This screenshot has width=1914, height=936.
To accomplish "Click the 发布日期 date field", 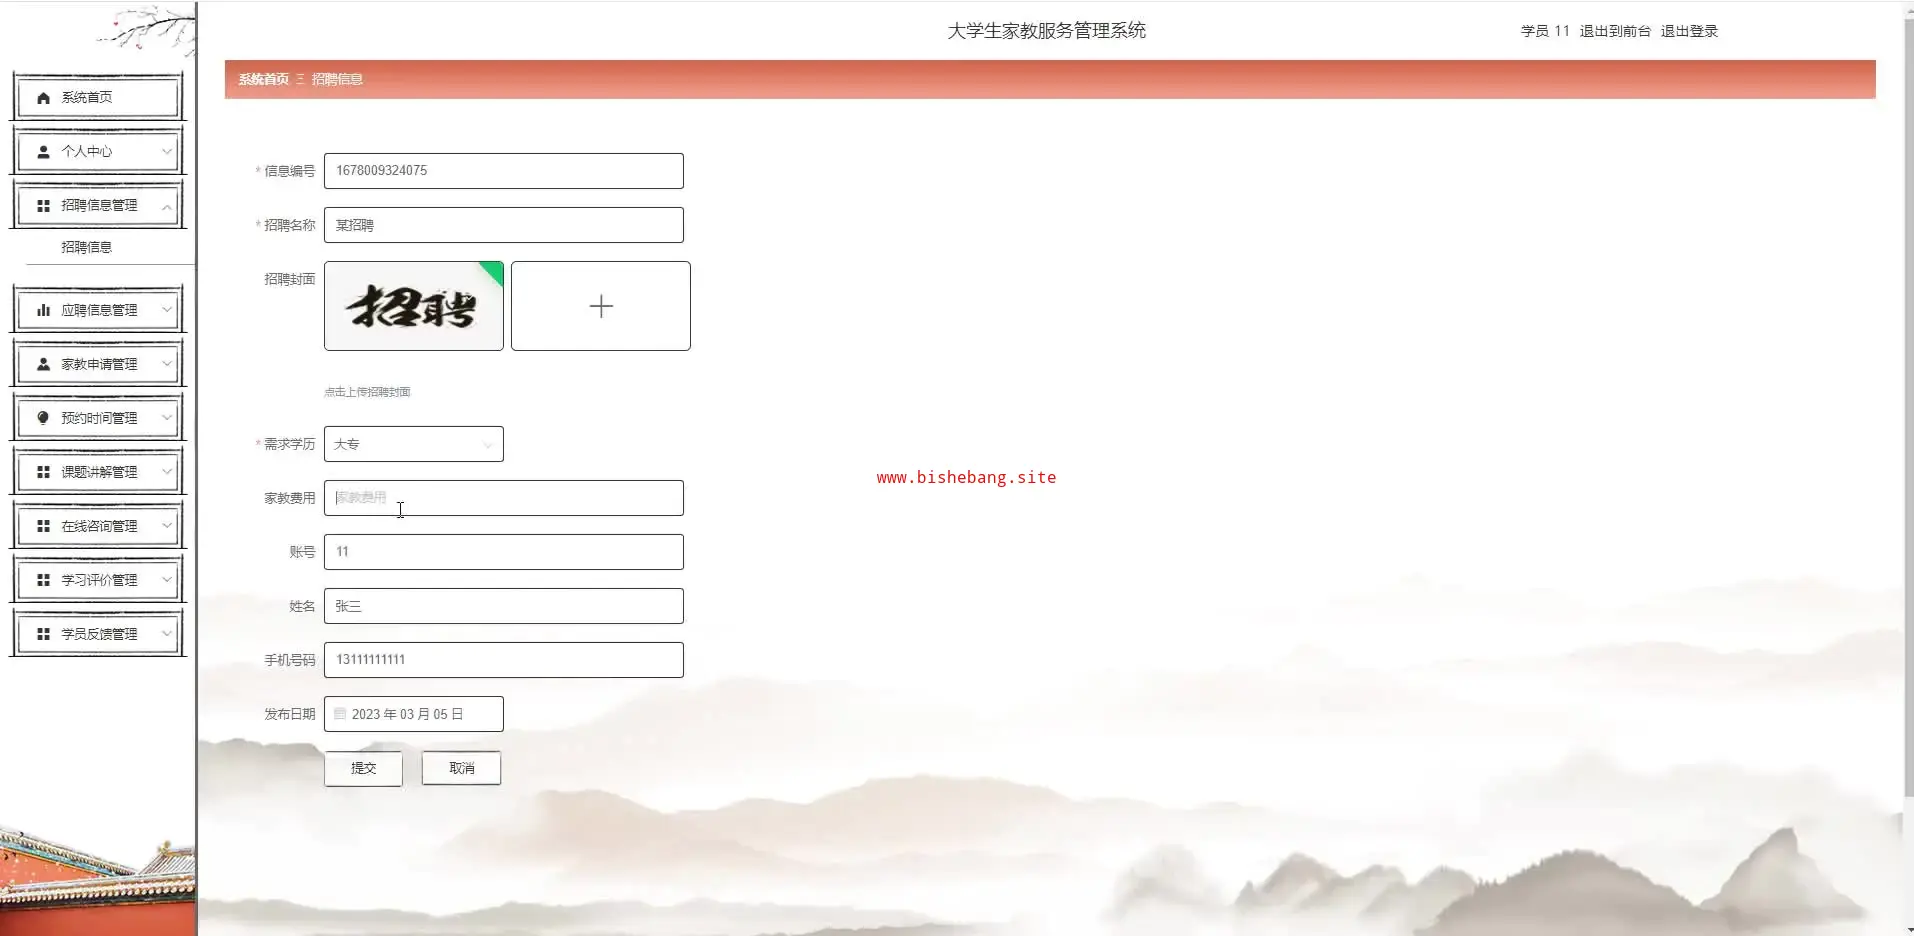I will point(413,714).
